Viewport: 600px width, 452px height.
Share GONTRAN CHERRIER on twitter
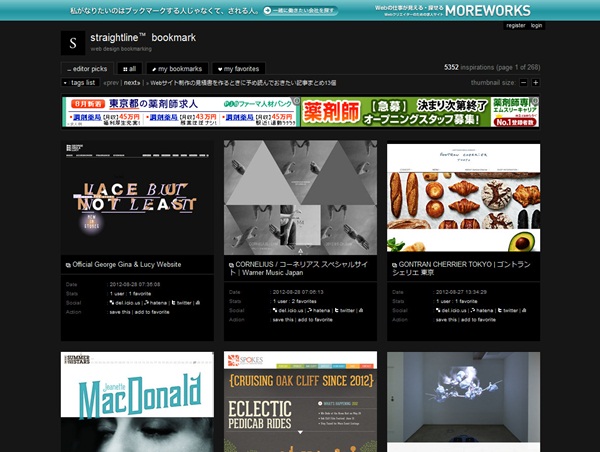coord(508,310)
